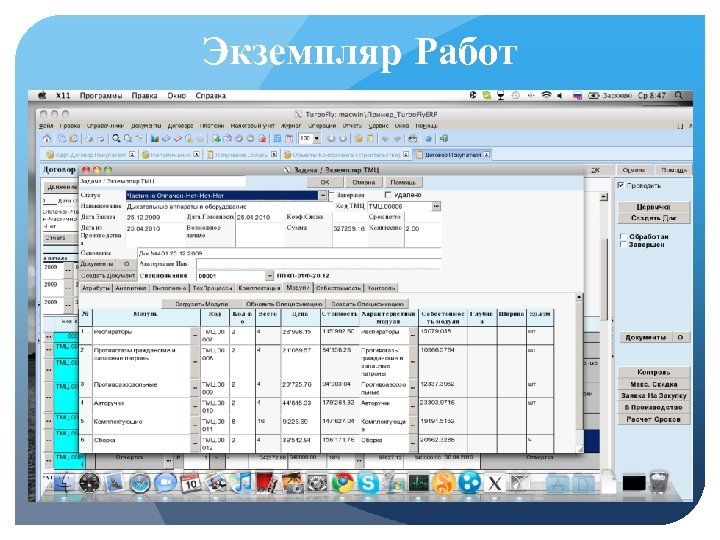This screenshot has width=720, height=540.
Task: Open Google Chrome from the dock
Action: [x=343, y=483]
